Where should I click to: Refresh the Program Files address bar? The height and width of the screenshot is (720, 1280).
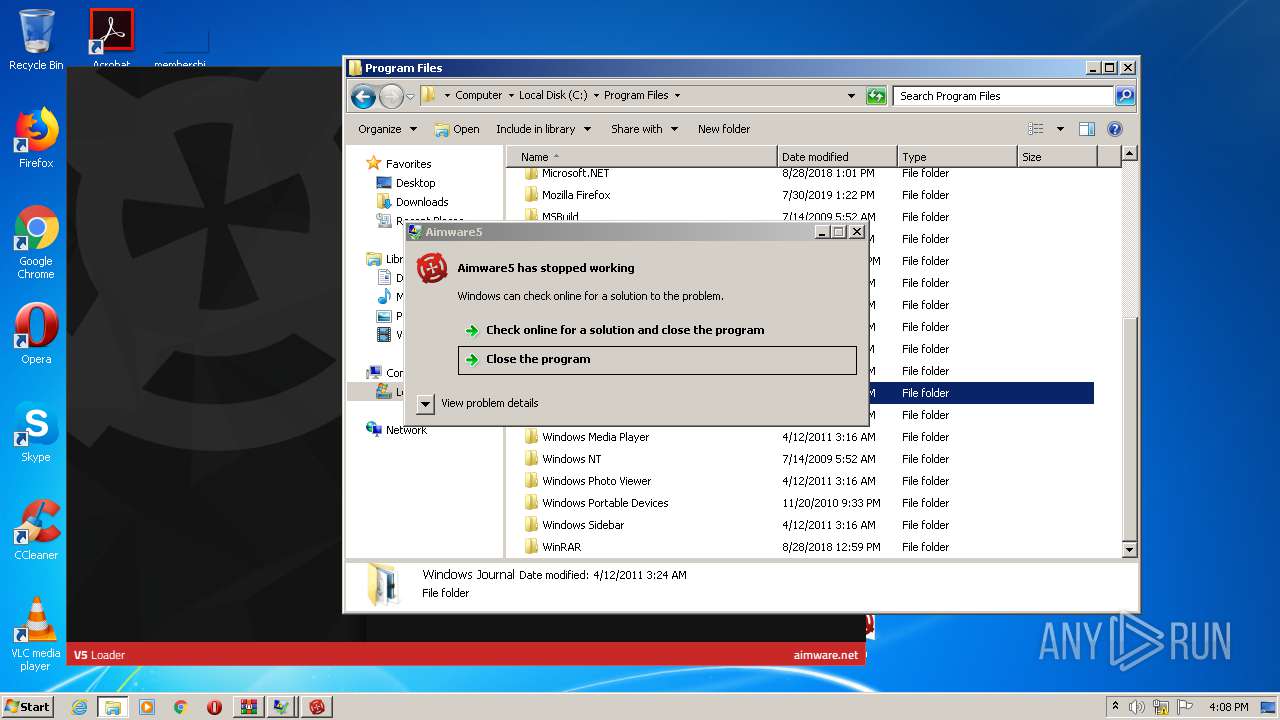click(x=876, y=96)
